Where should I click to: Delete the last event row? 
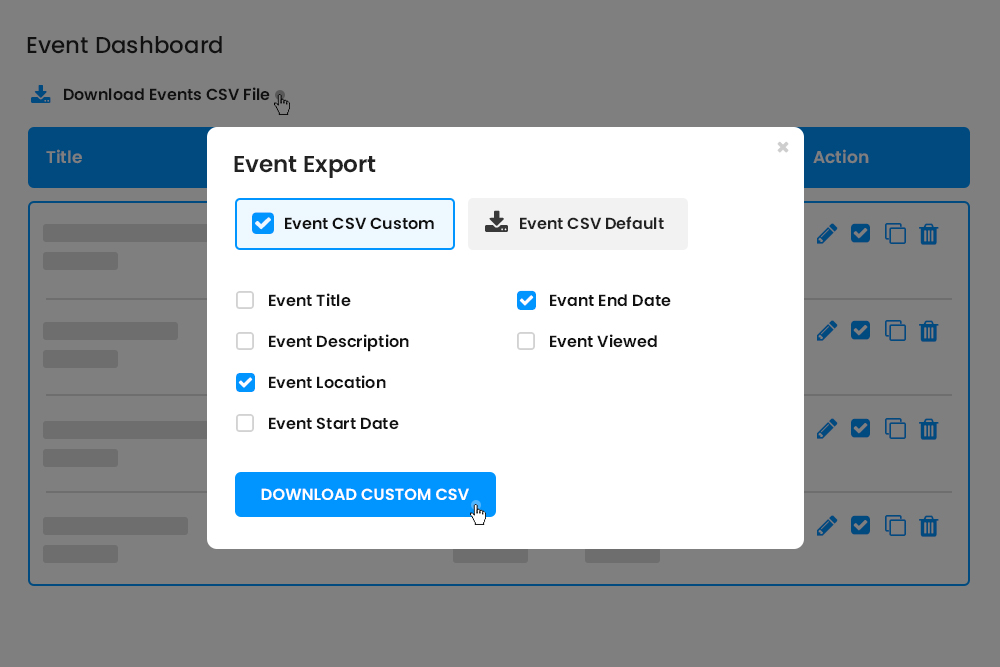[928, 525]
